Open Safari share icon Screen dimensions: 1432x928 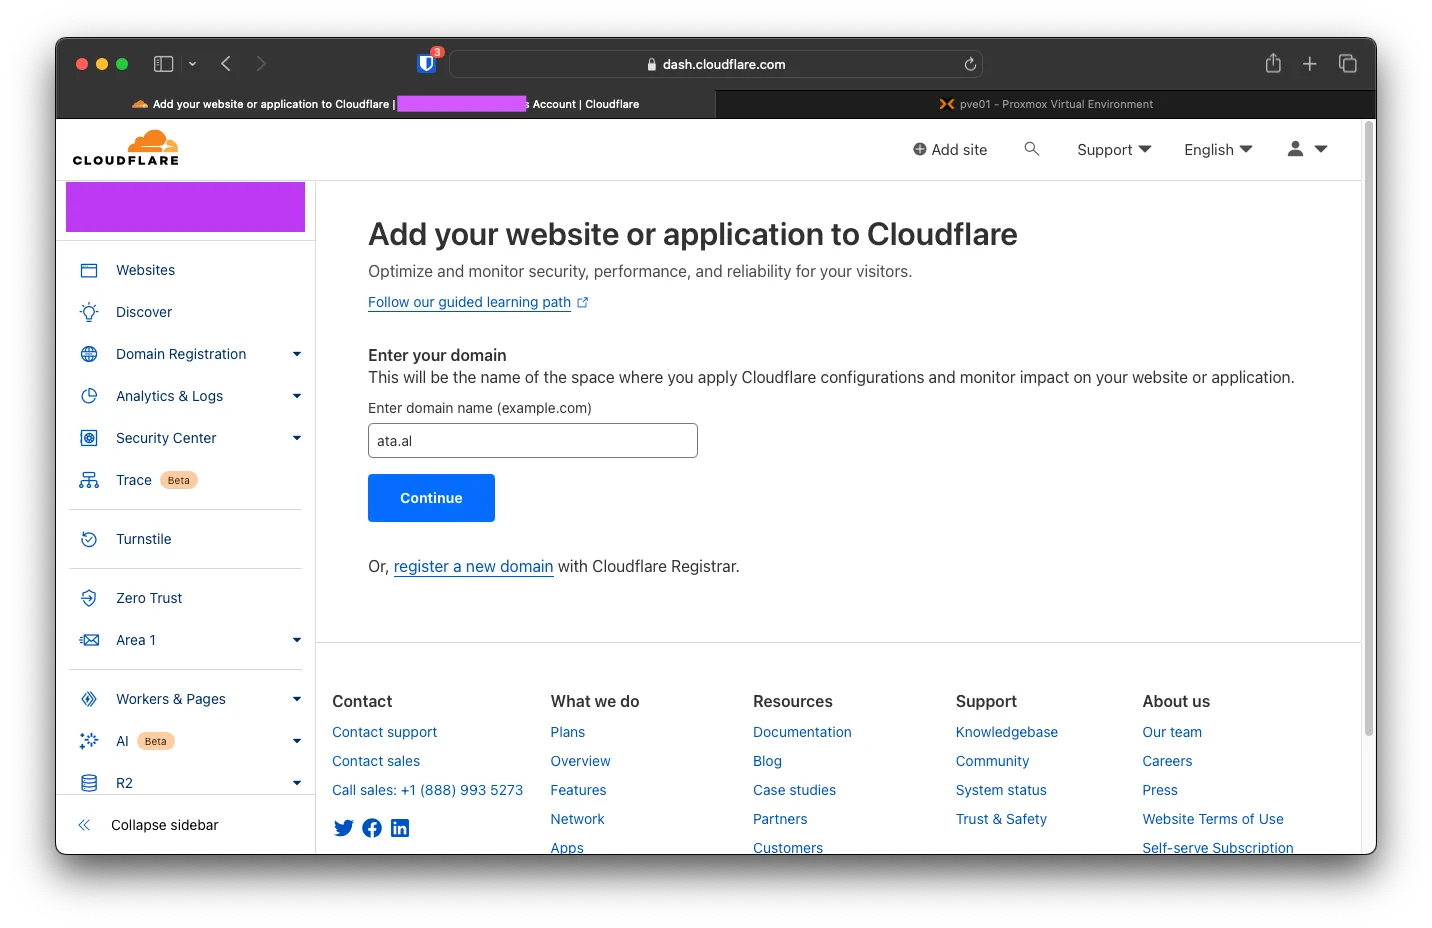1273,63
